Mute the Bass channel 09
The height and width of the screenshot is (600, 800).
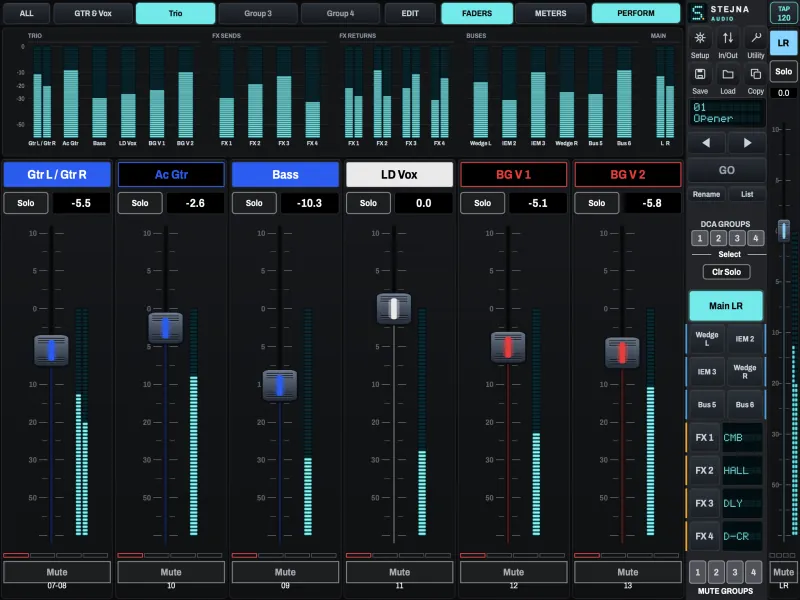tap(285, 572)
